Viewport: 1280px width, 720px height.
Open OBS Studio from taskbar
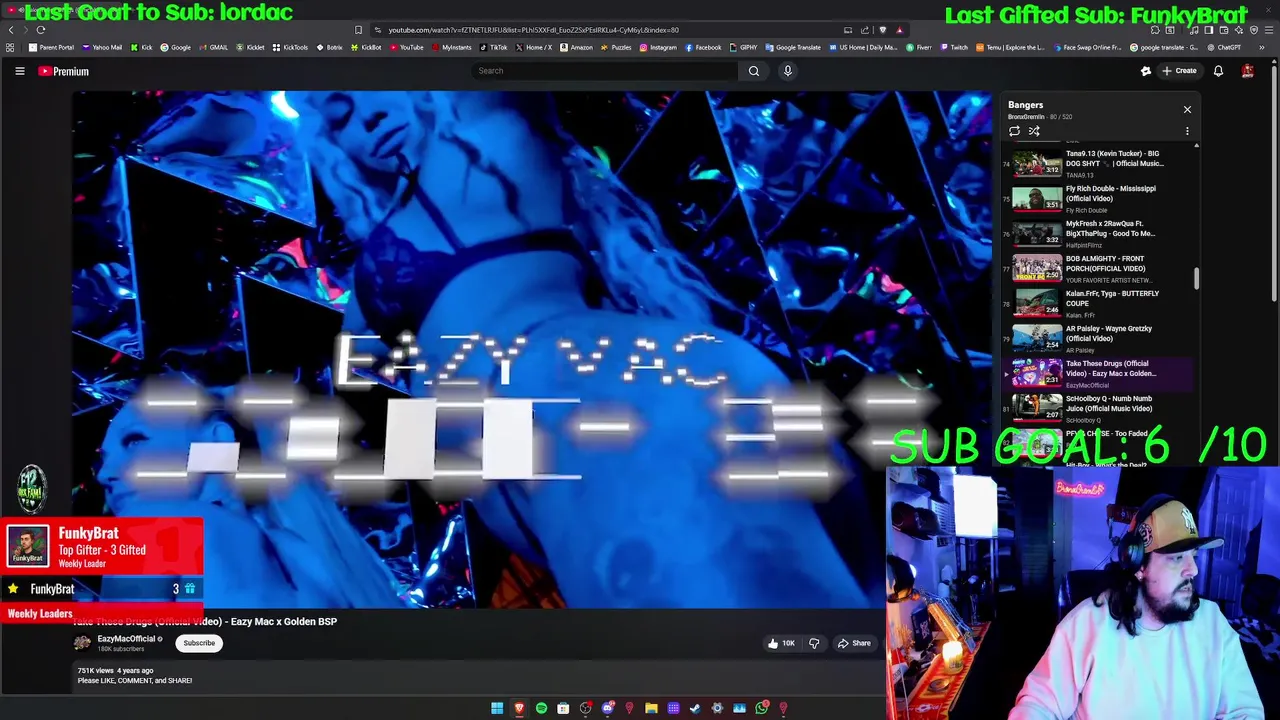point(586,708)
